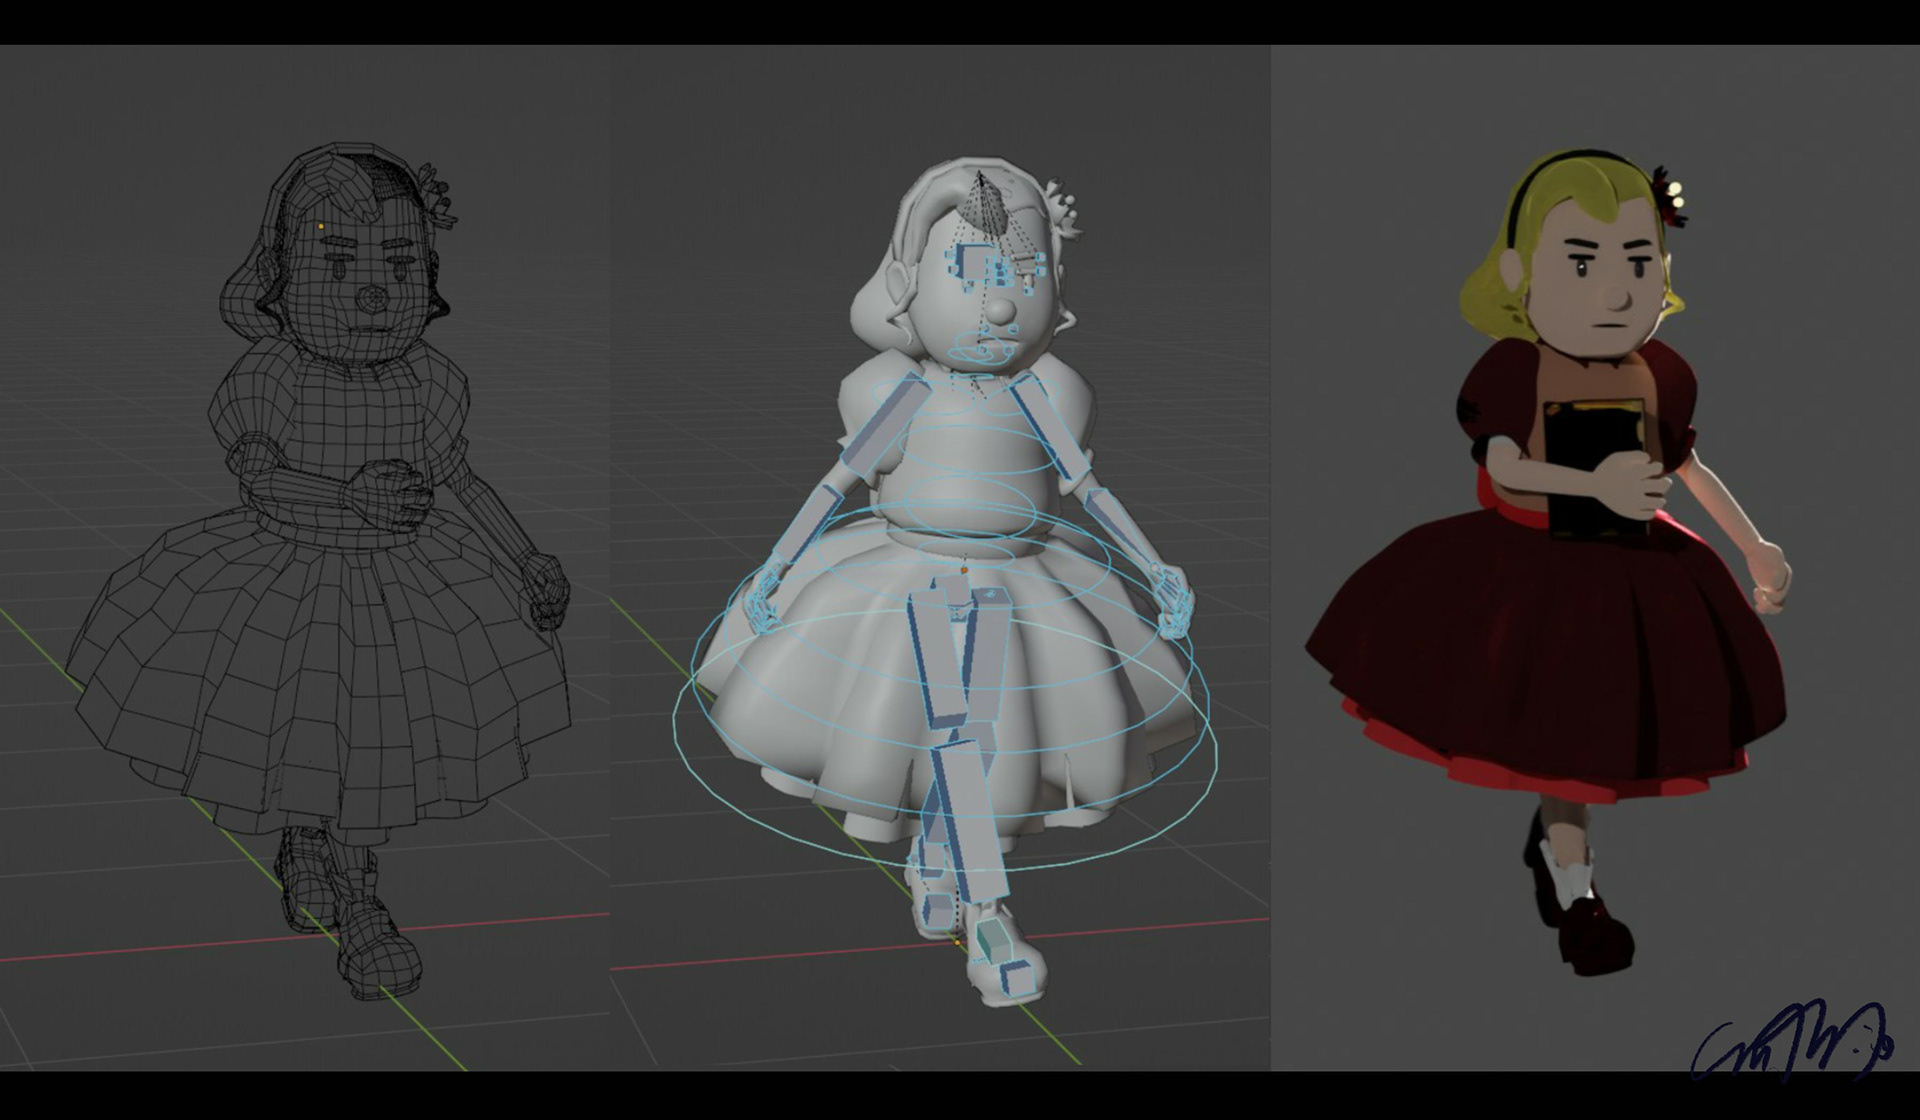The width and height of the screenshot is (1920, 1120).
Task: Select the wireframe character model view
Action: coord(318,570)
